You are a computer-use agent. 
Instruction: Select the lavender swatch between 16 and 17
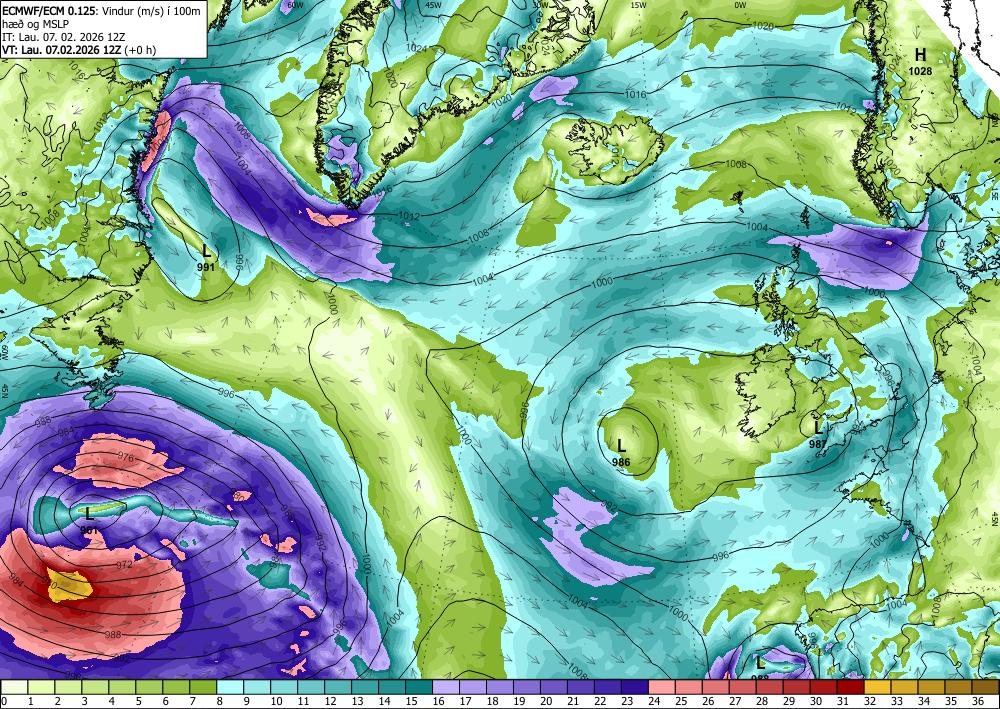[x=446, y=687]
